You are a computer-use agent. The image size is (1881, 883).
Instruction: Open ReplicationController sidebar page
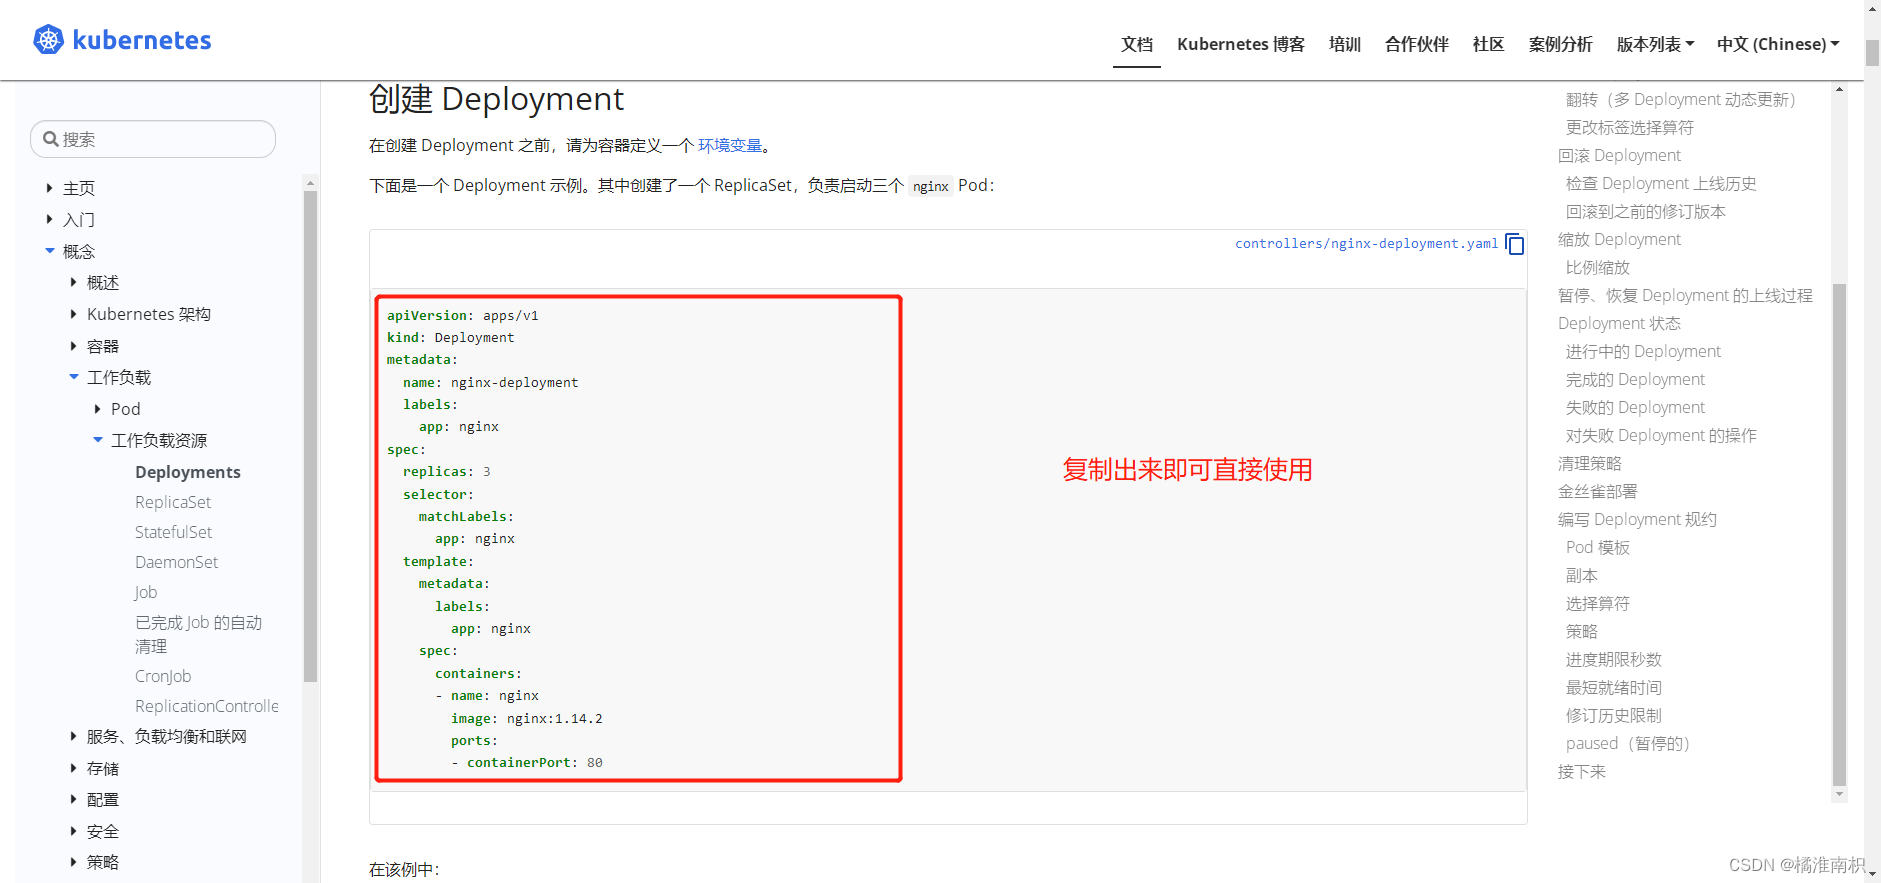[207, 706]
